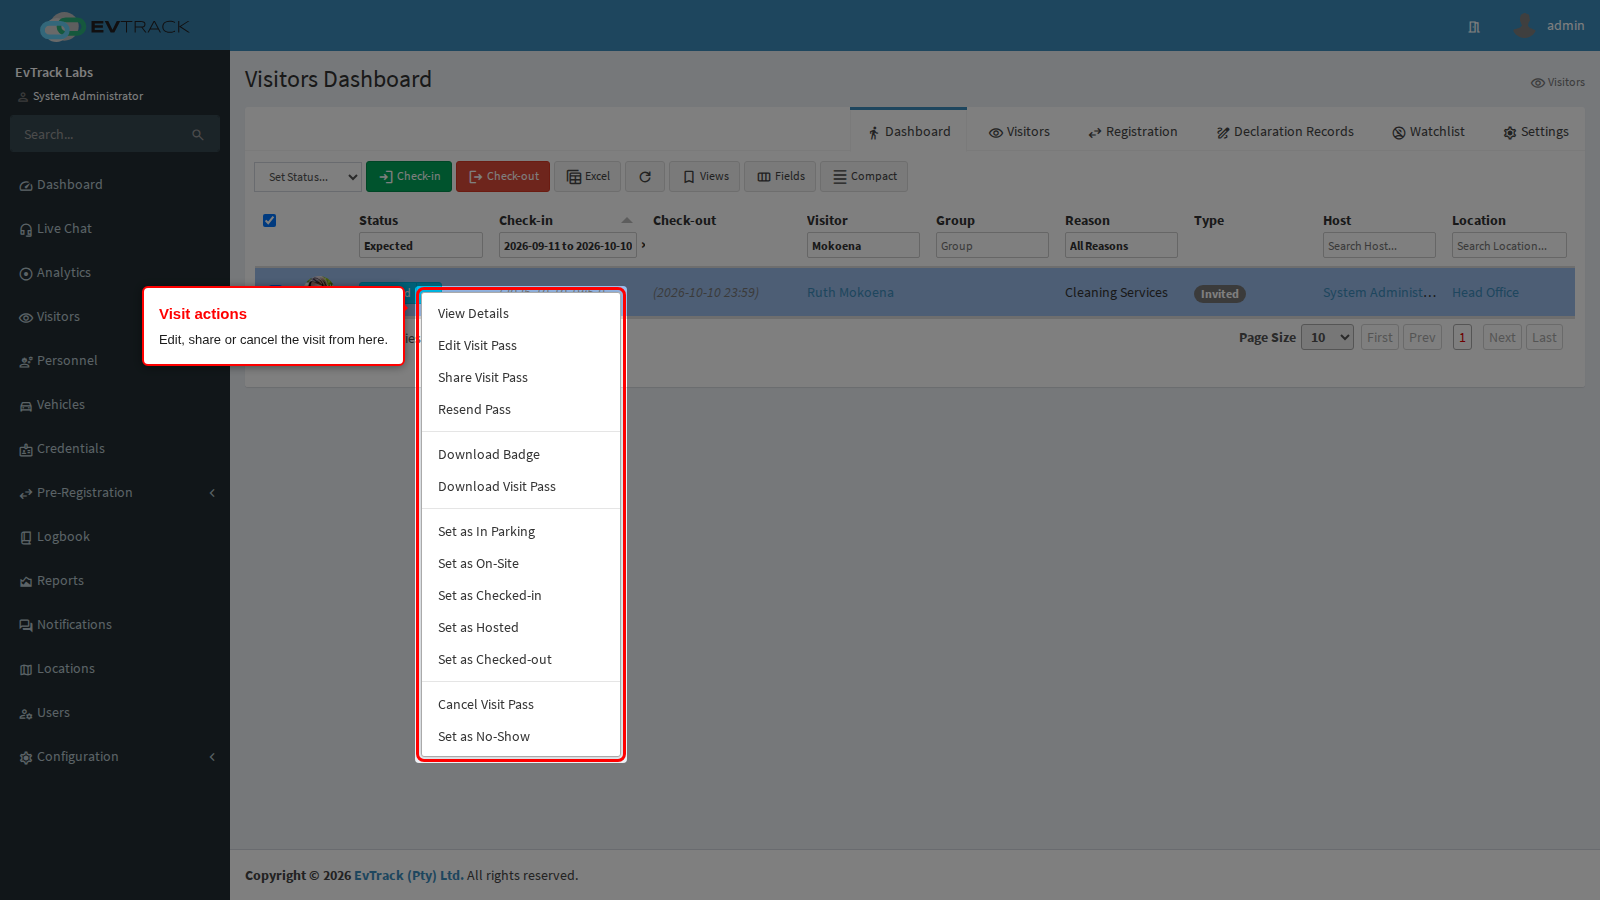Open the Set Status dropdown

click(308, 177)
